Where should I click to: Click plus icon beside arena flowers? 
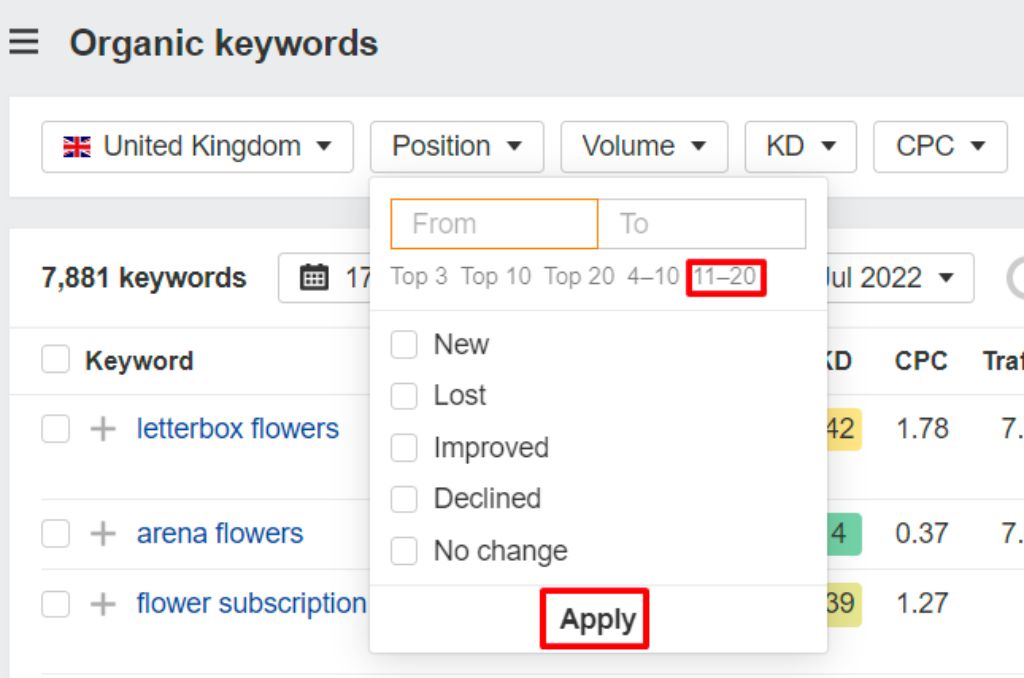click(x=103, y=534)
